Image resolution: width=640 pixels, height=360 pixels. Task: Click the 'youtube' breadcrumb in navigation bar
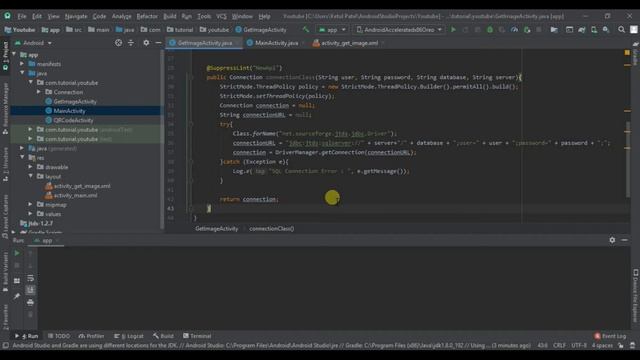pyautogui.click(x=214, y=30)
